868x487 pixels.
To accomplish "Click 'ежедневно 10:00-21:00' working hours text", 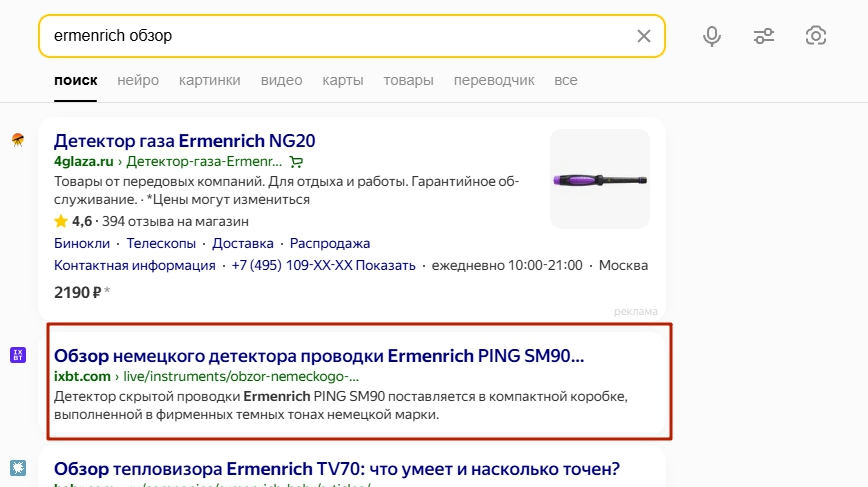I will 507,265.
